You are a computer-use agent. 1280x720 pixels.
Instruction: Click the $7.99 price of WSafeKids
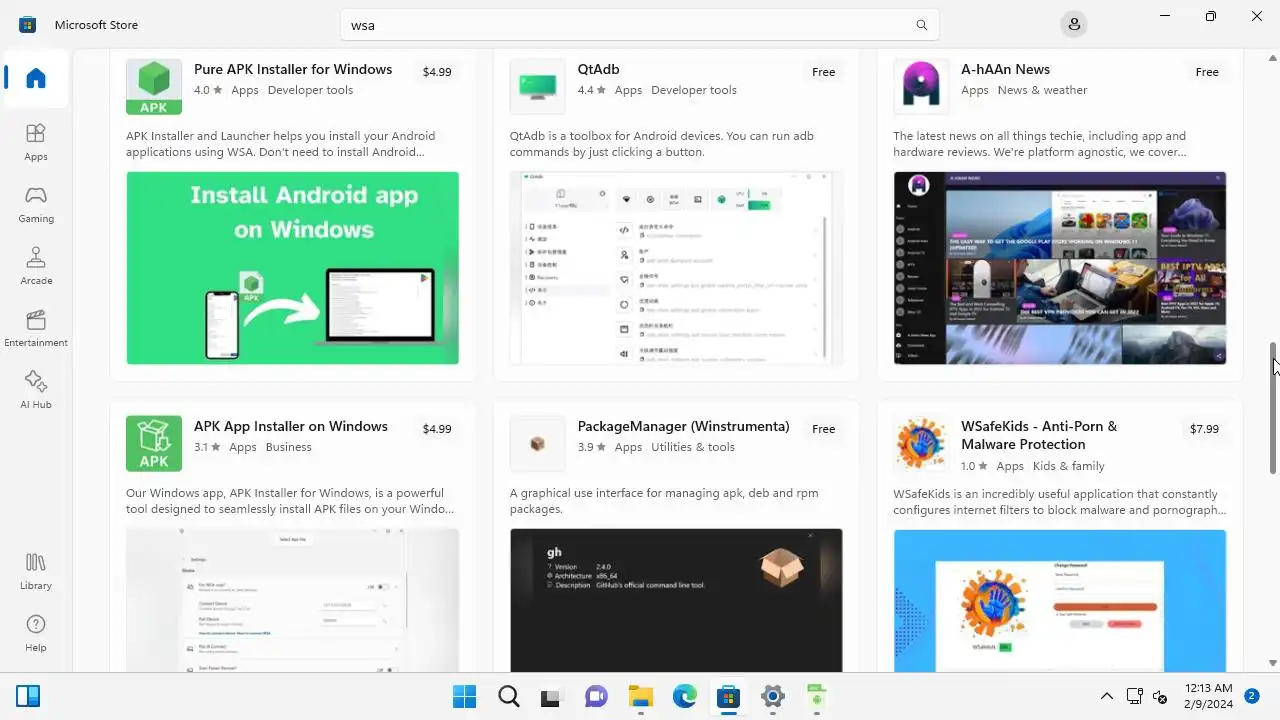pyautogui.click(x=1204, y=429)
